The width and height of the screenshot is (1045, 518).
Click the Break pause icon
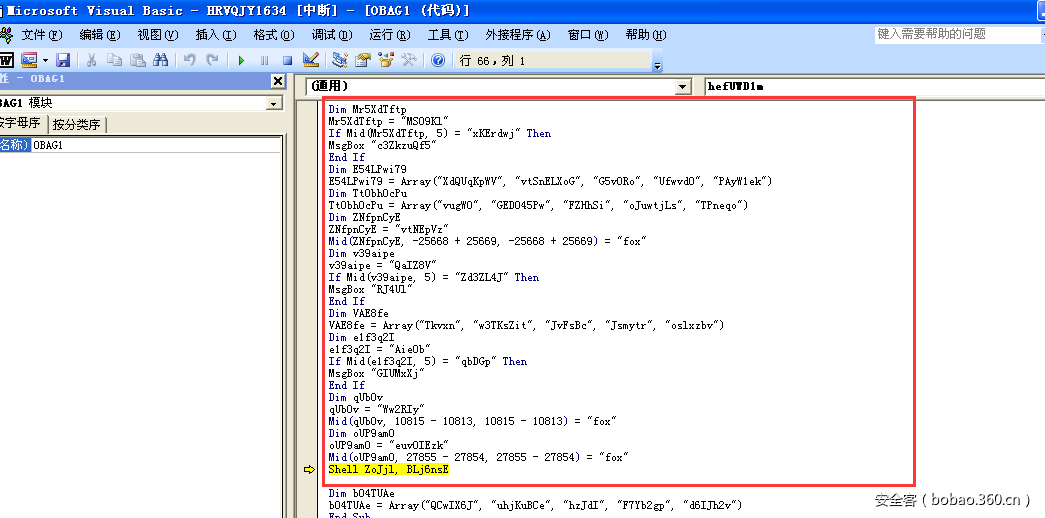point(264,60)
